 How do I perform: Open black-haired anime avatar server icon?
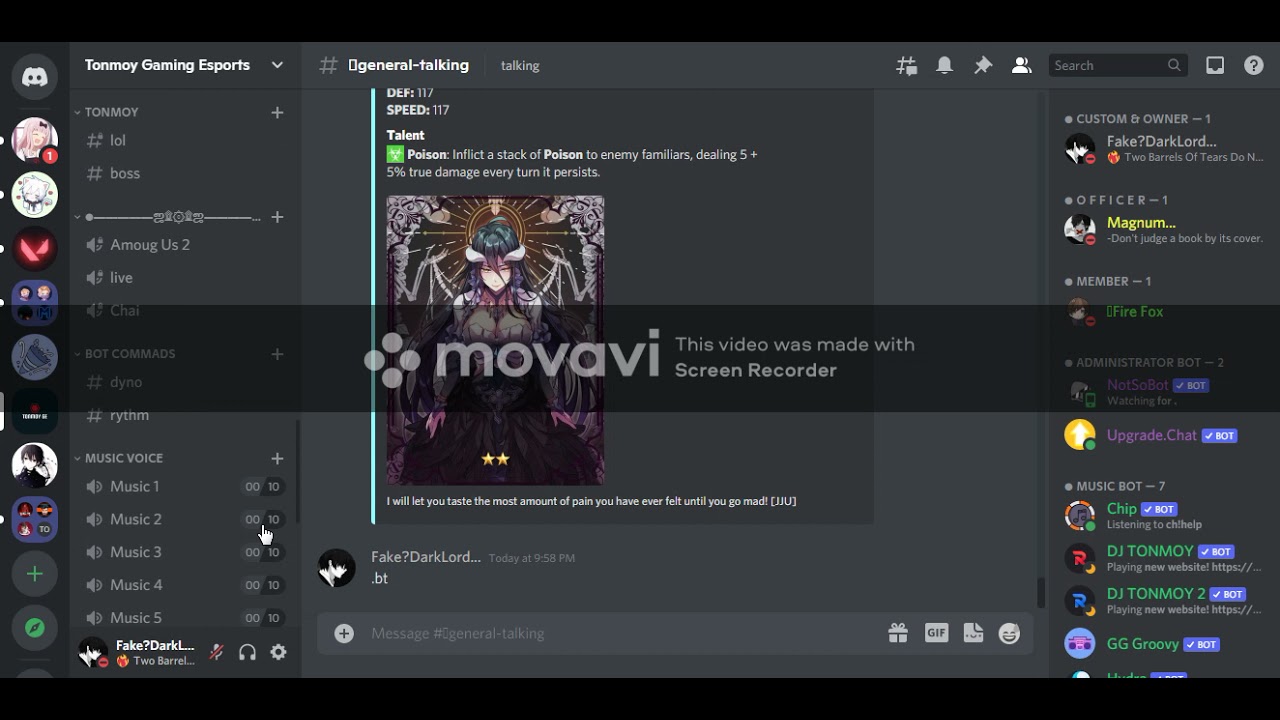click(x=35, y=466)
